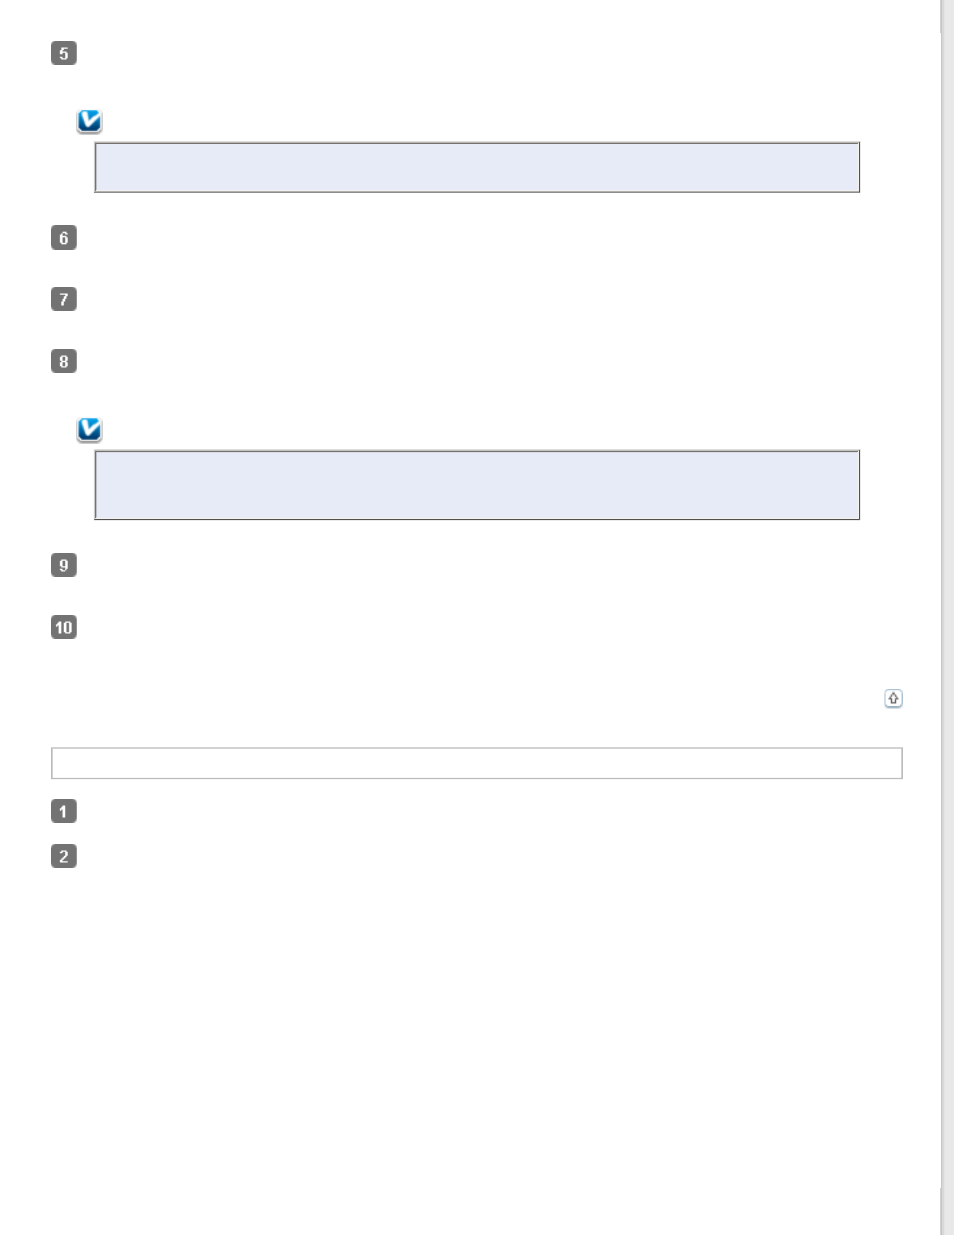This screenshot has width=954, height=1235.
Task: Click the blue checkmark note icon under step 8
Action: pyautogui.click(x=90, y=430)
